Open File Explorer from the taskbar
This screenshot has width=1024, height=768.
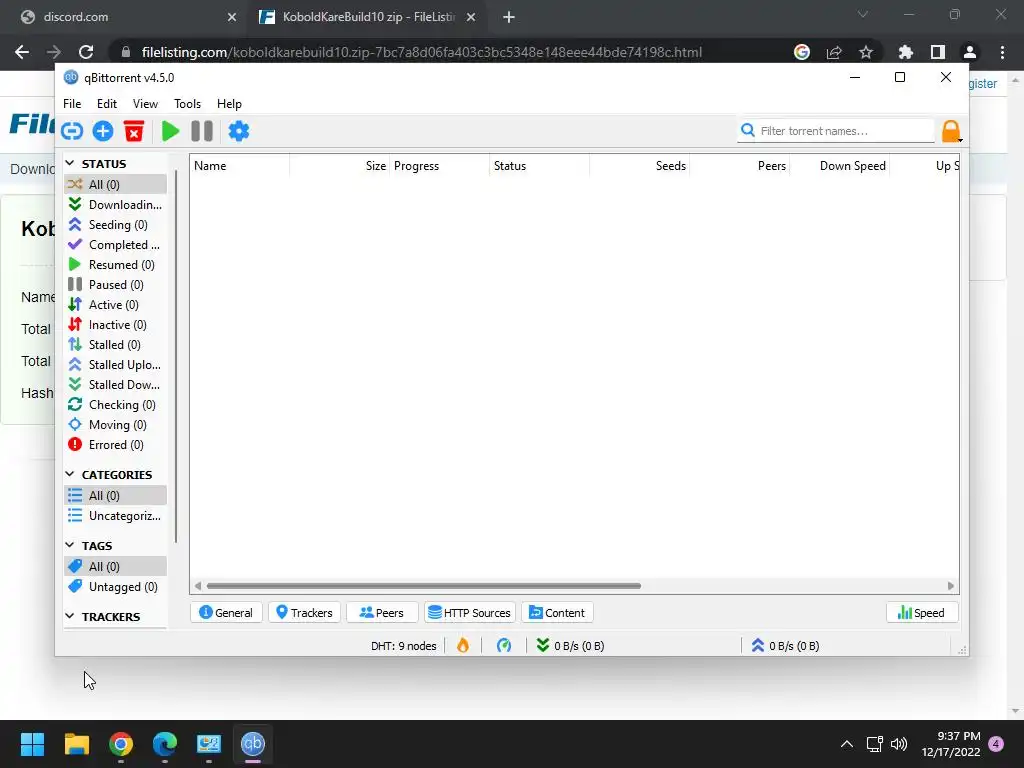76,744
